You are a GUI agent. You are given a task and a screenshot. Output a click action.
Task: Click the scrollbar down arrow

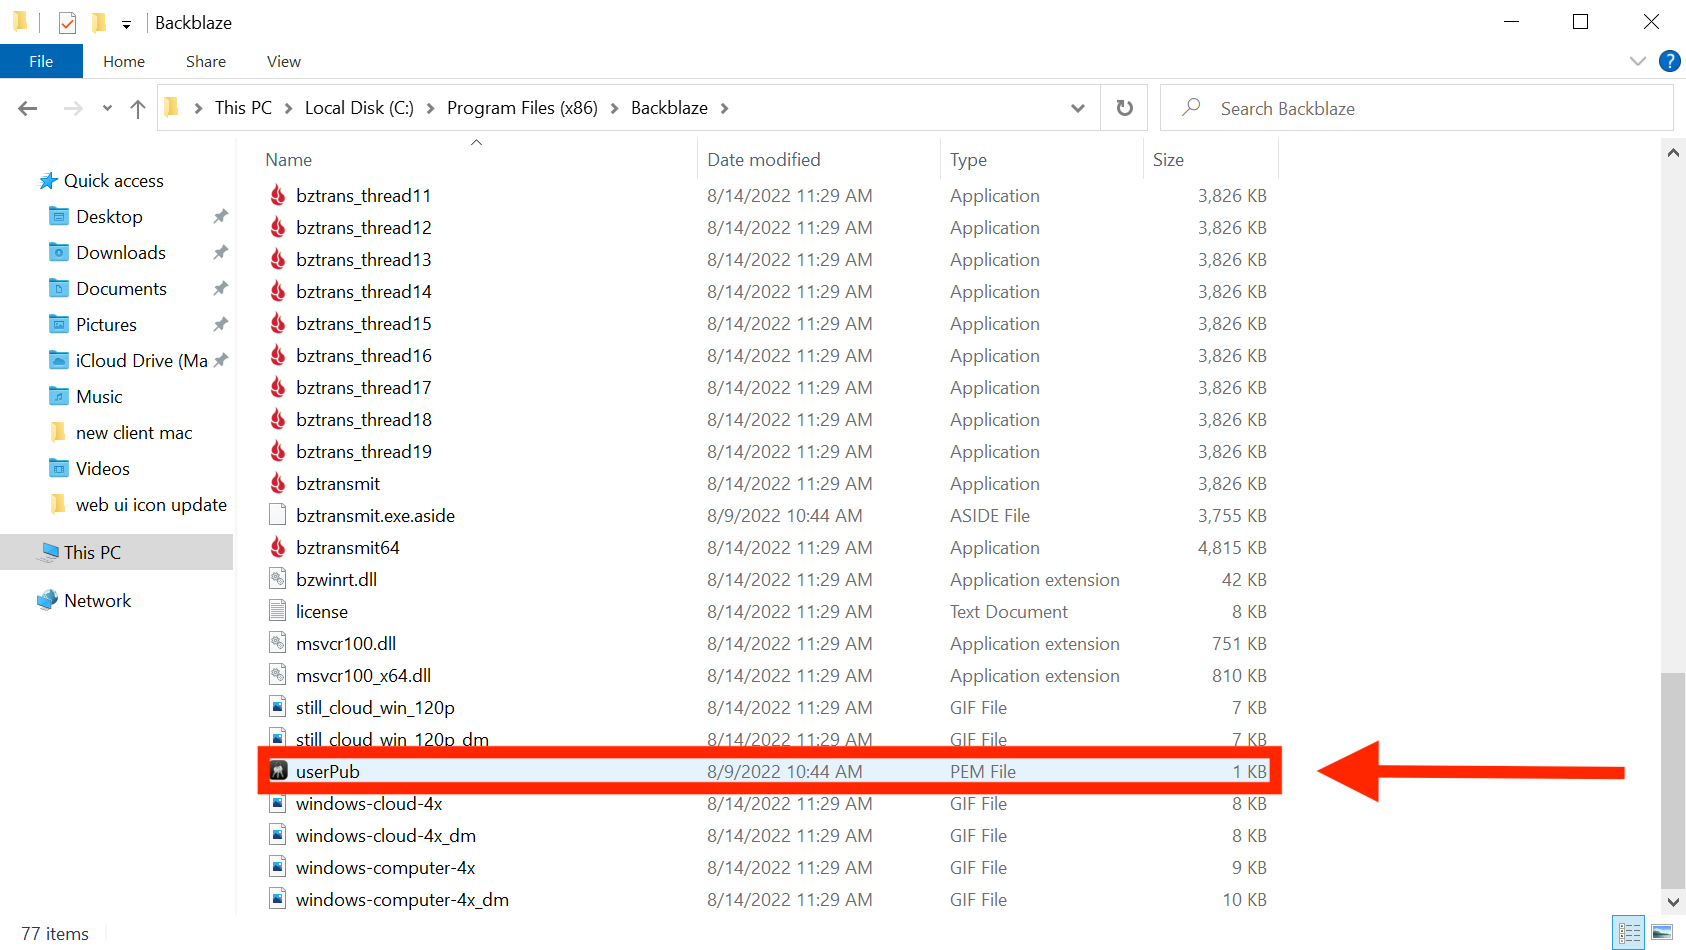(x=1673, y=902)
